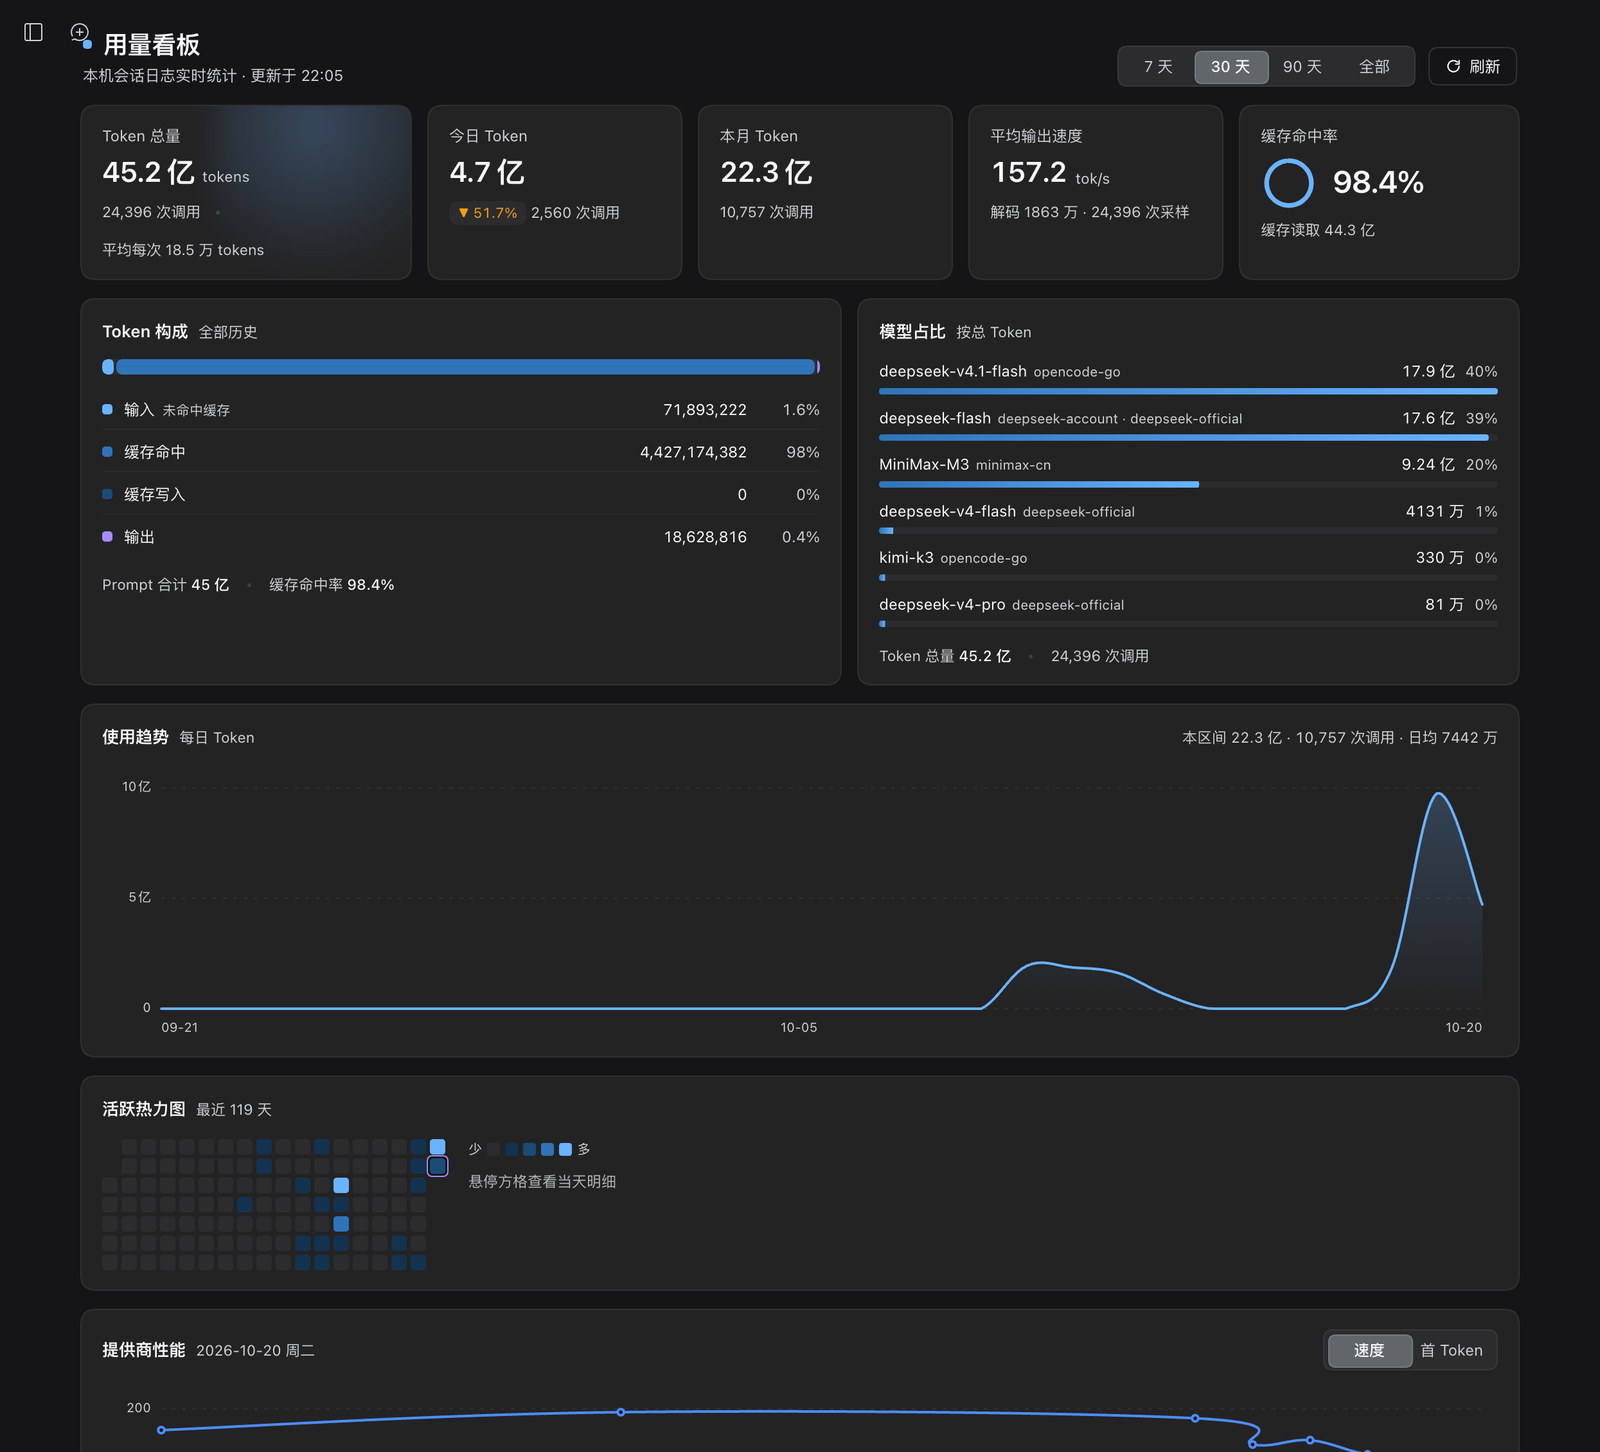Select the 7 天 time range
1600x1452 pixels.
pyautogui.click(x=1158, y=66)
